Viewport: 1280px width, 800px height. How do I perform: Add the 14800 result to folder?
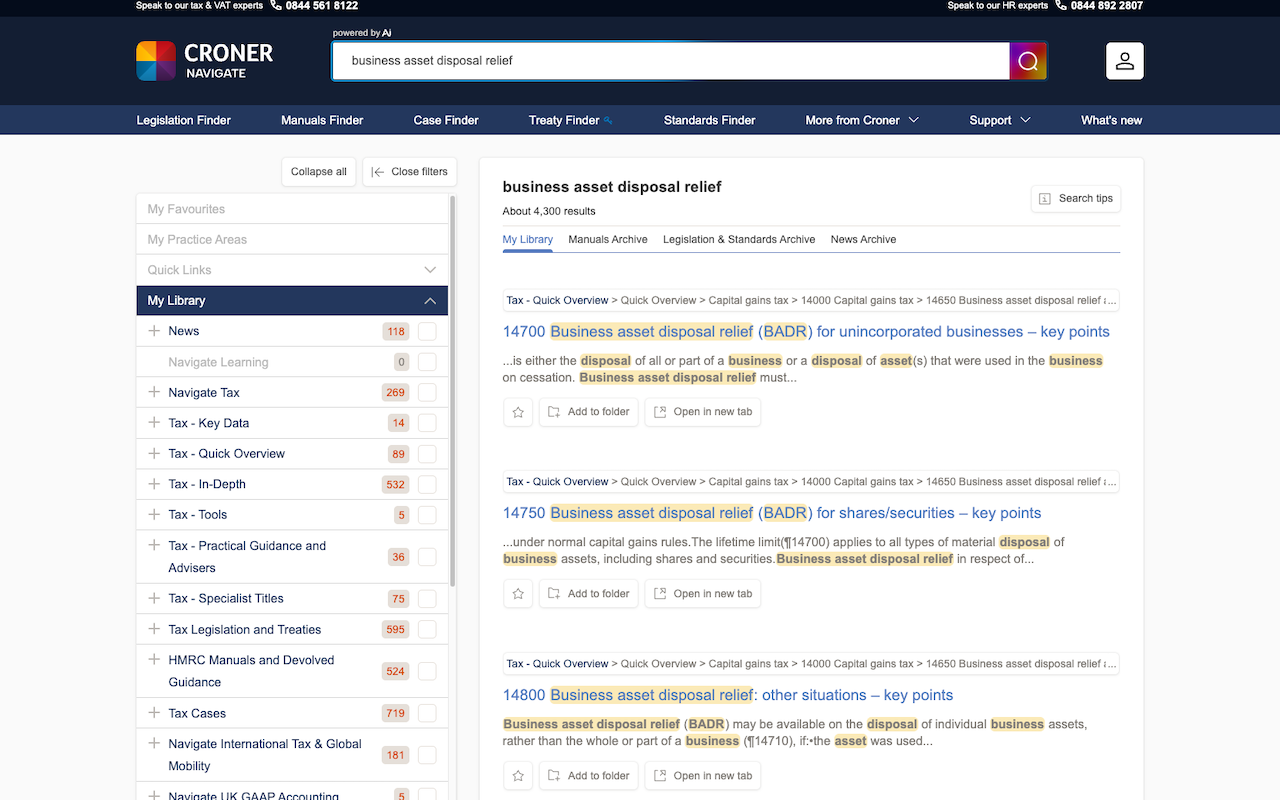(x=588, y=776)
